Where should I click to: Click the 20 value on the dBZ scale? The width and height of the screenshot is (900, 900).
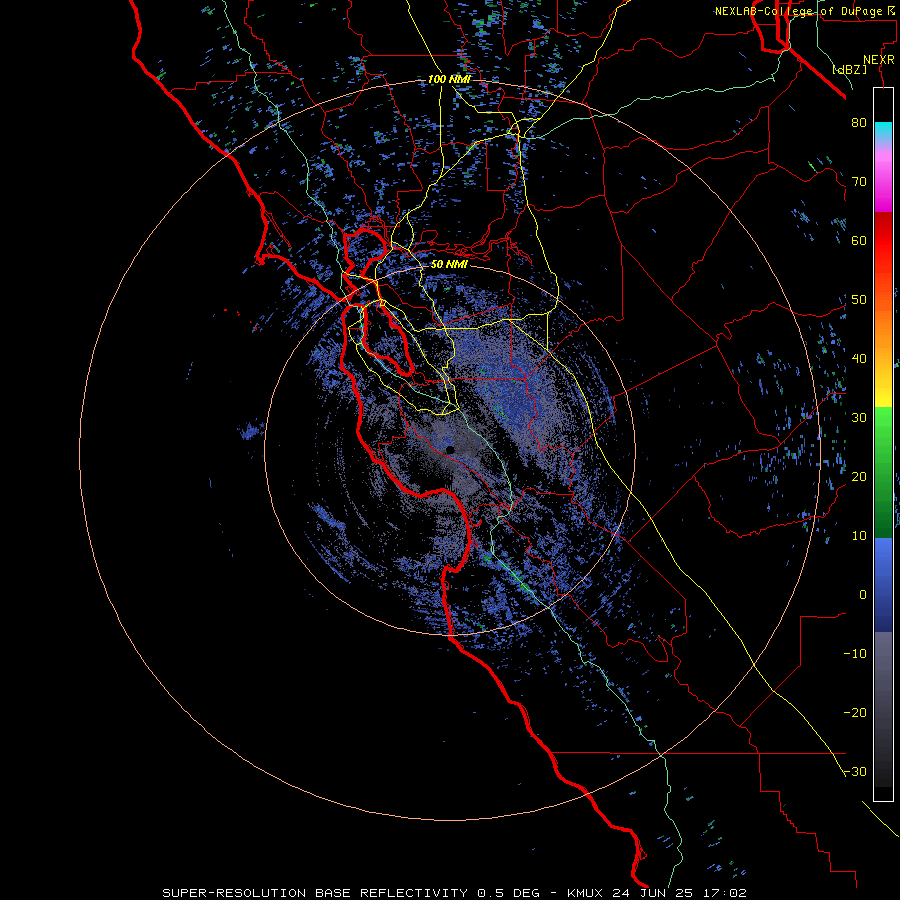pos(859,477)
